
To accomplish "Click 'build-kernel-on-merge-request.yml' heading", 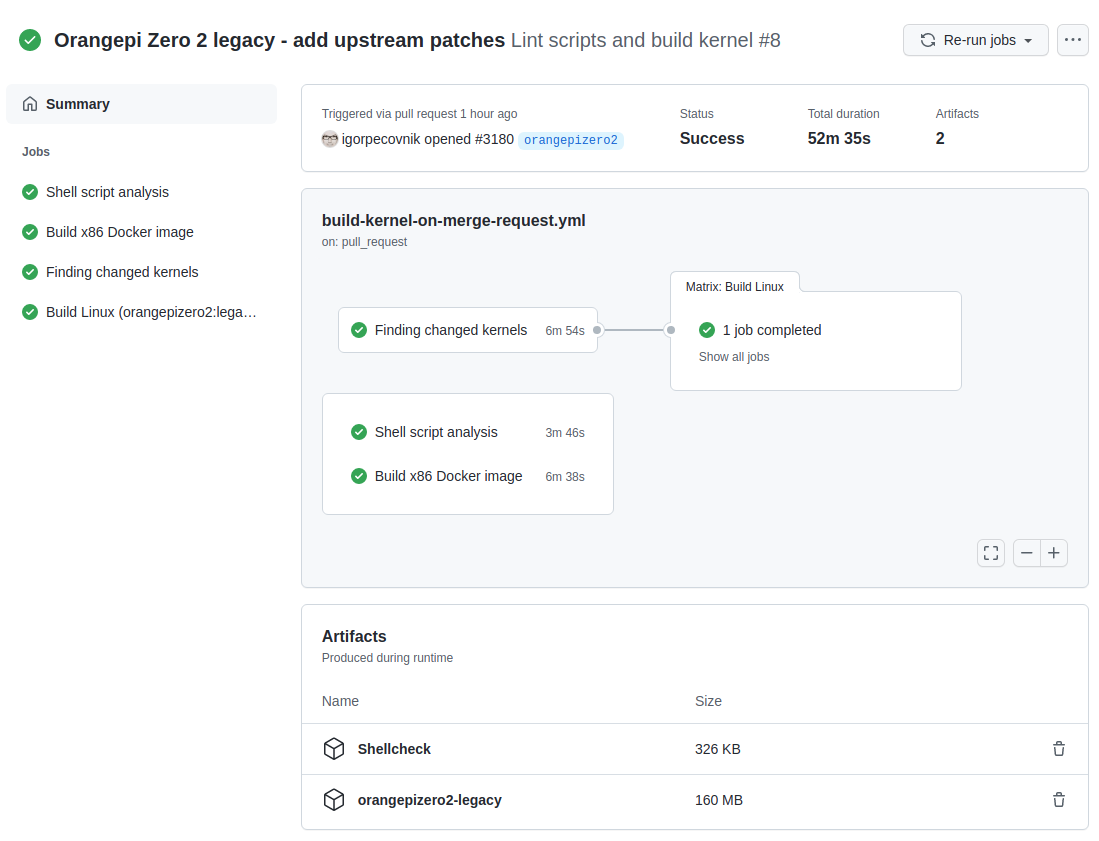I will (453, 220).
